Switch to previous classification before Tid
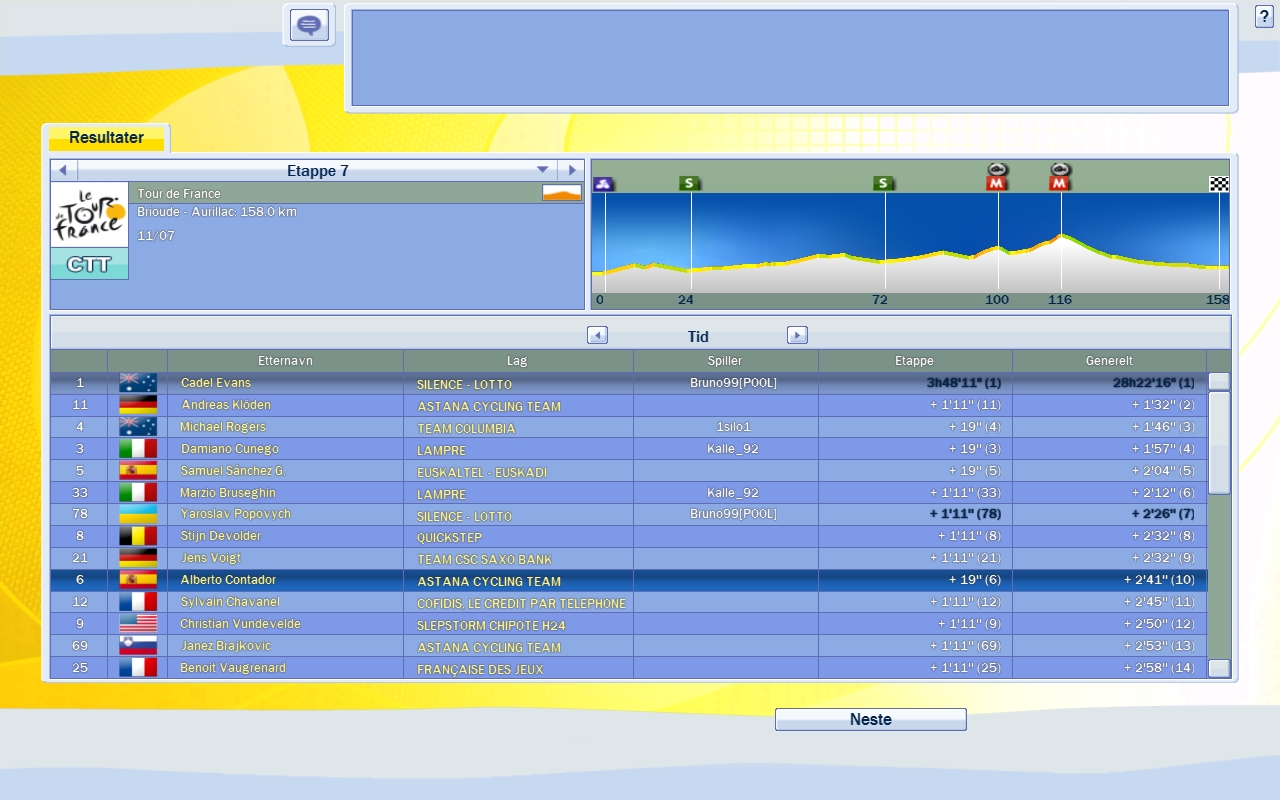Screen dimensions: 1280x800 coord(597,335)
